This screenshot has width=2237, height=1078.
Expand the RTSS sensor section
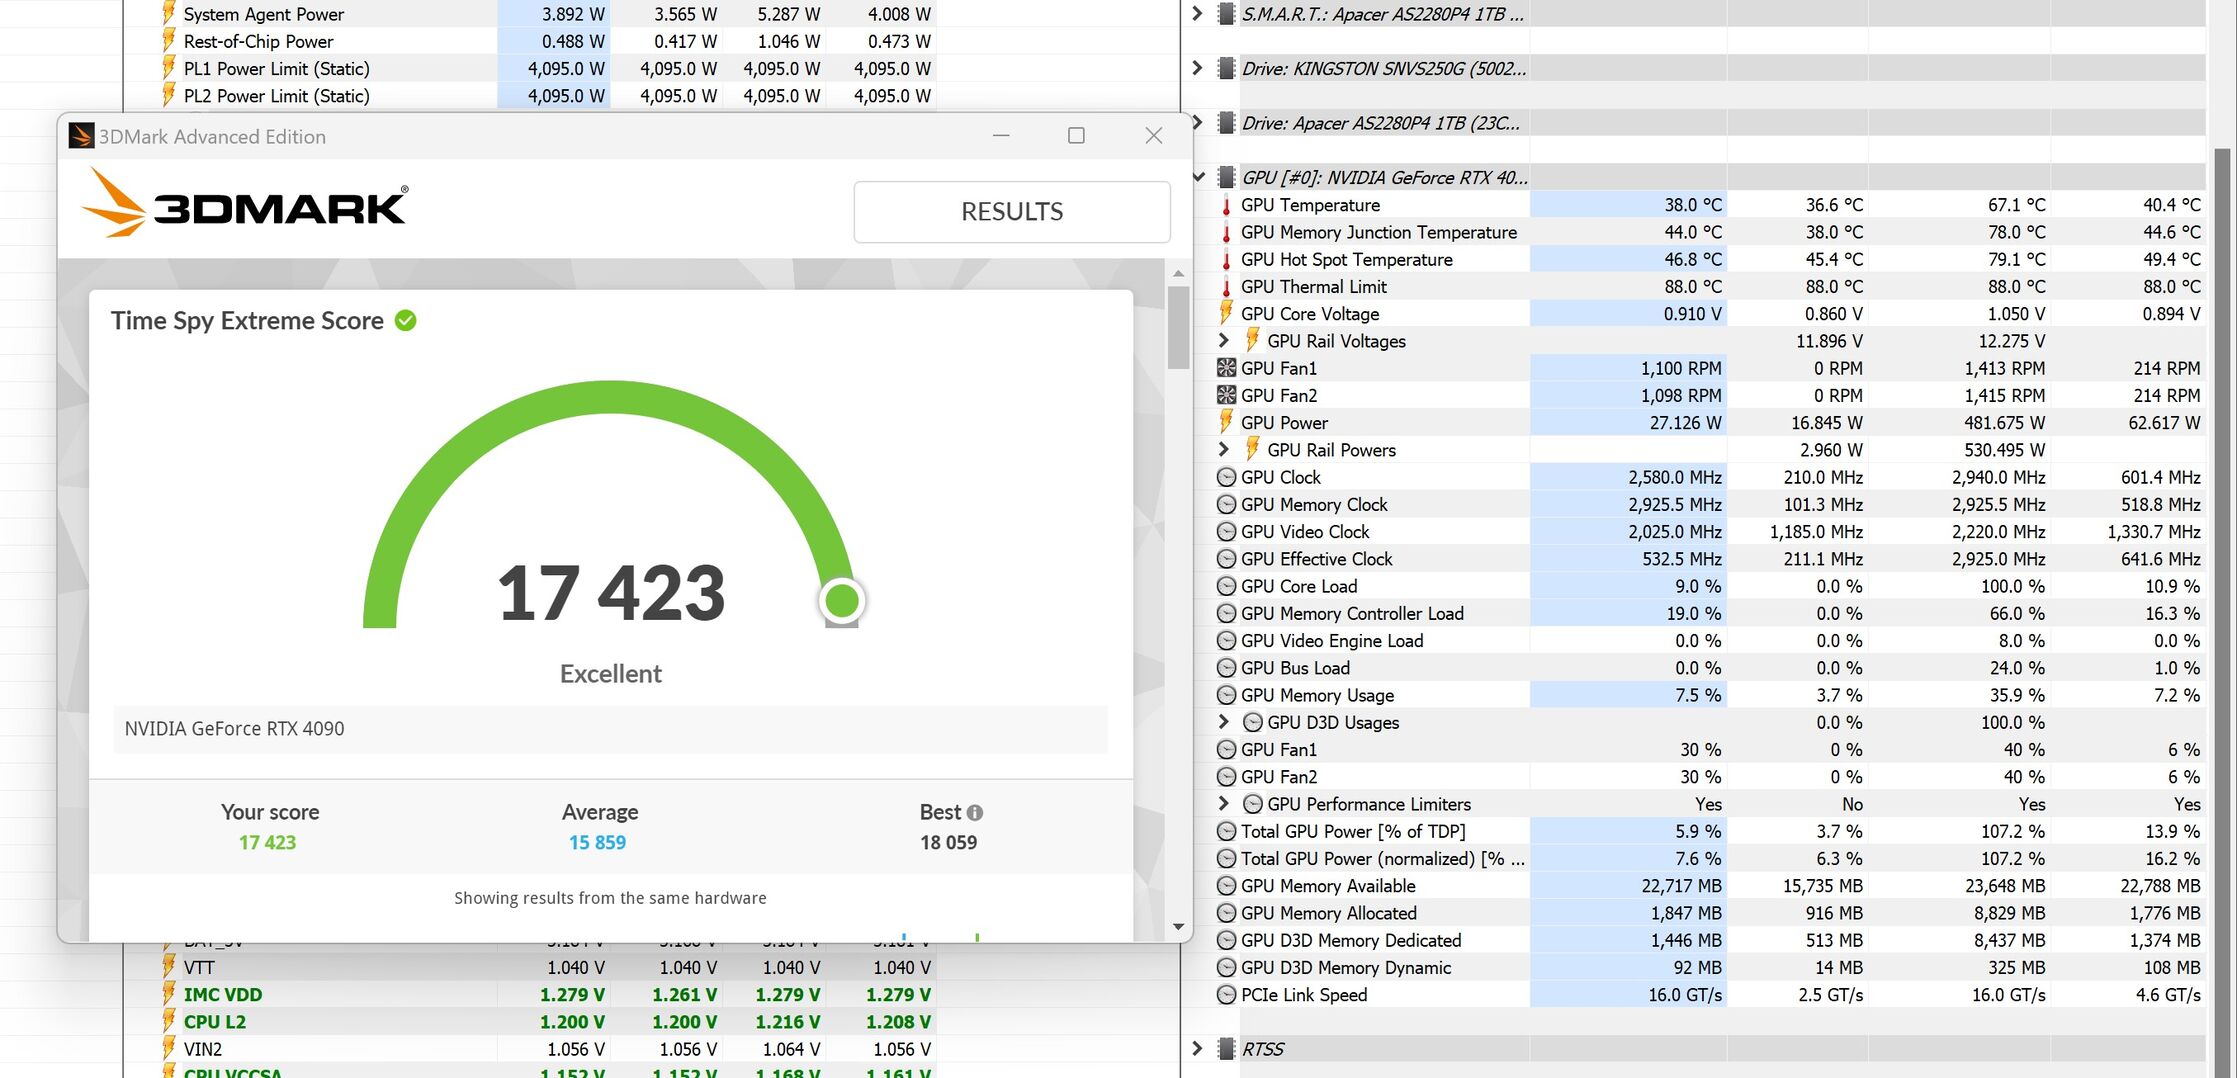point(1197,1048)
